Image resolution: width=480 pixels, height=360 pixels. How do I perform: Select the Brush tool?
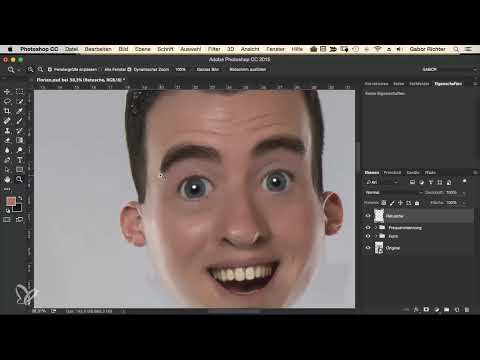(19, 121)
